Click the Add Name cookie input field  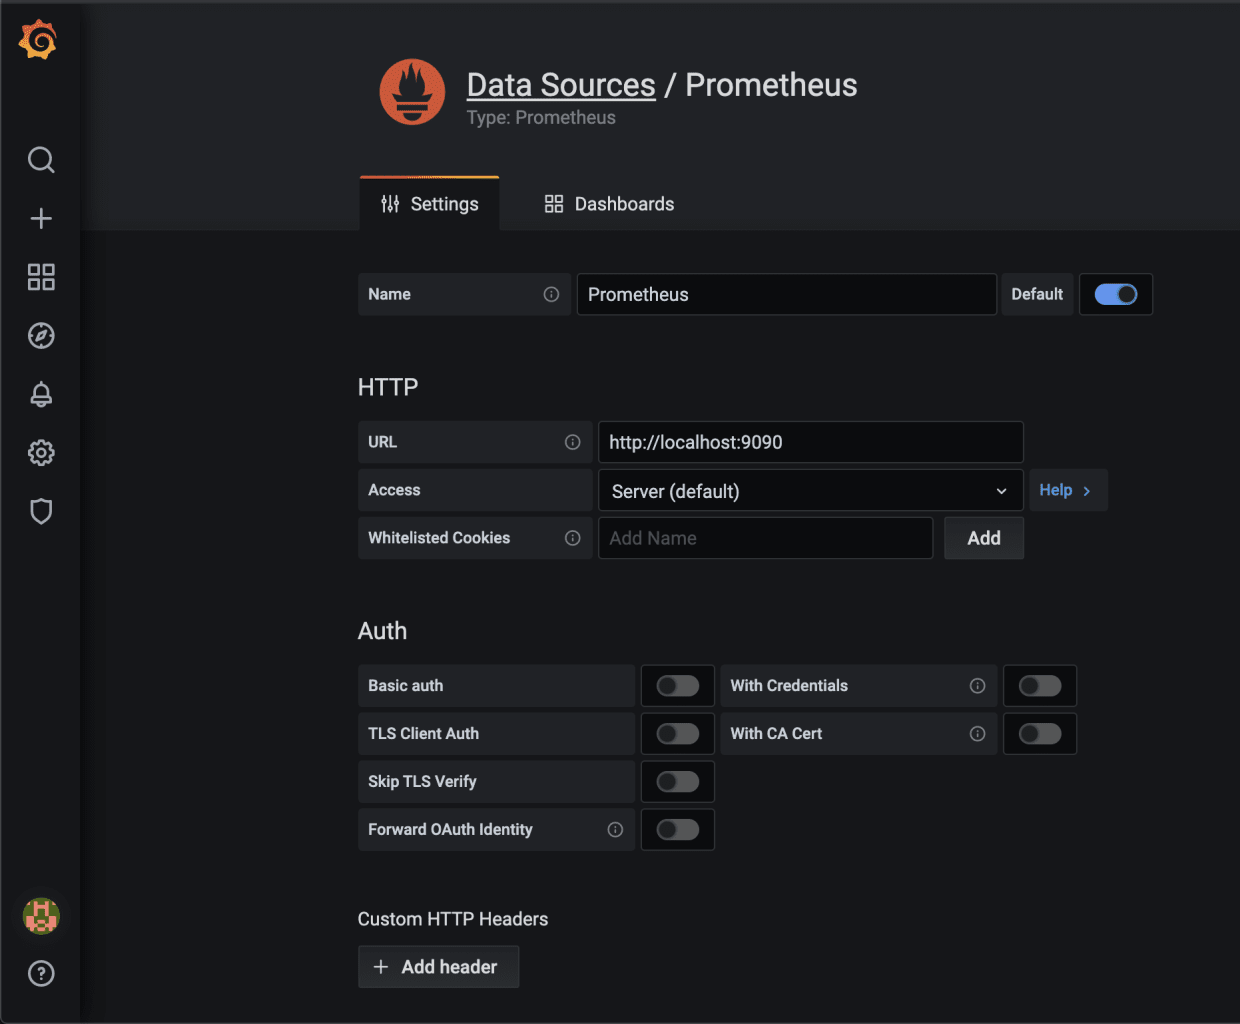(765, 538)
